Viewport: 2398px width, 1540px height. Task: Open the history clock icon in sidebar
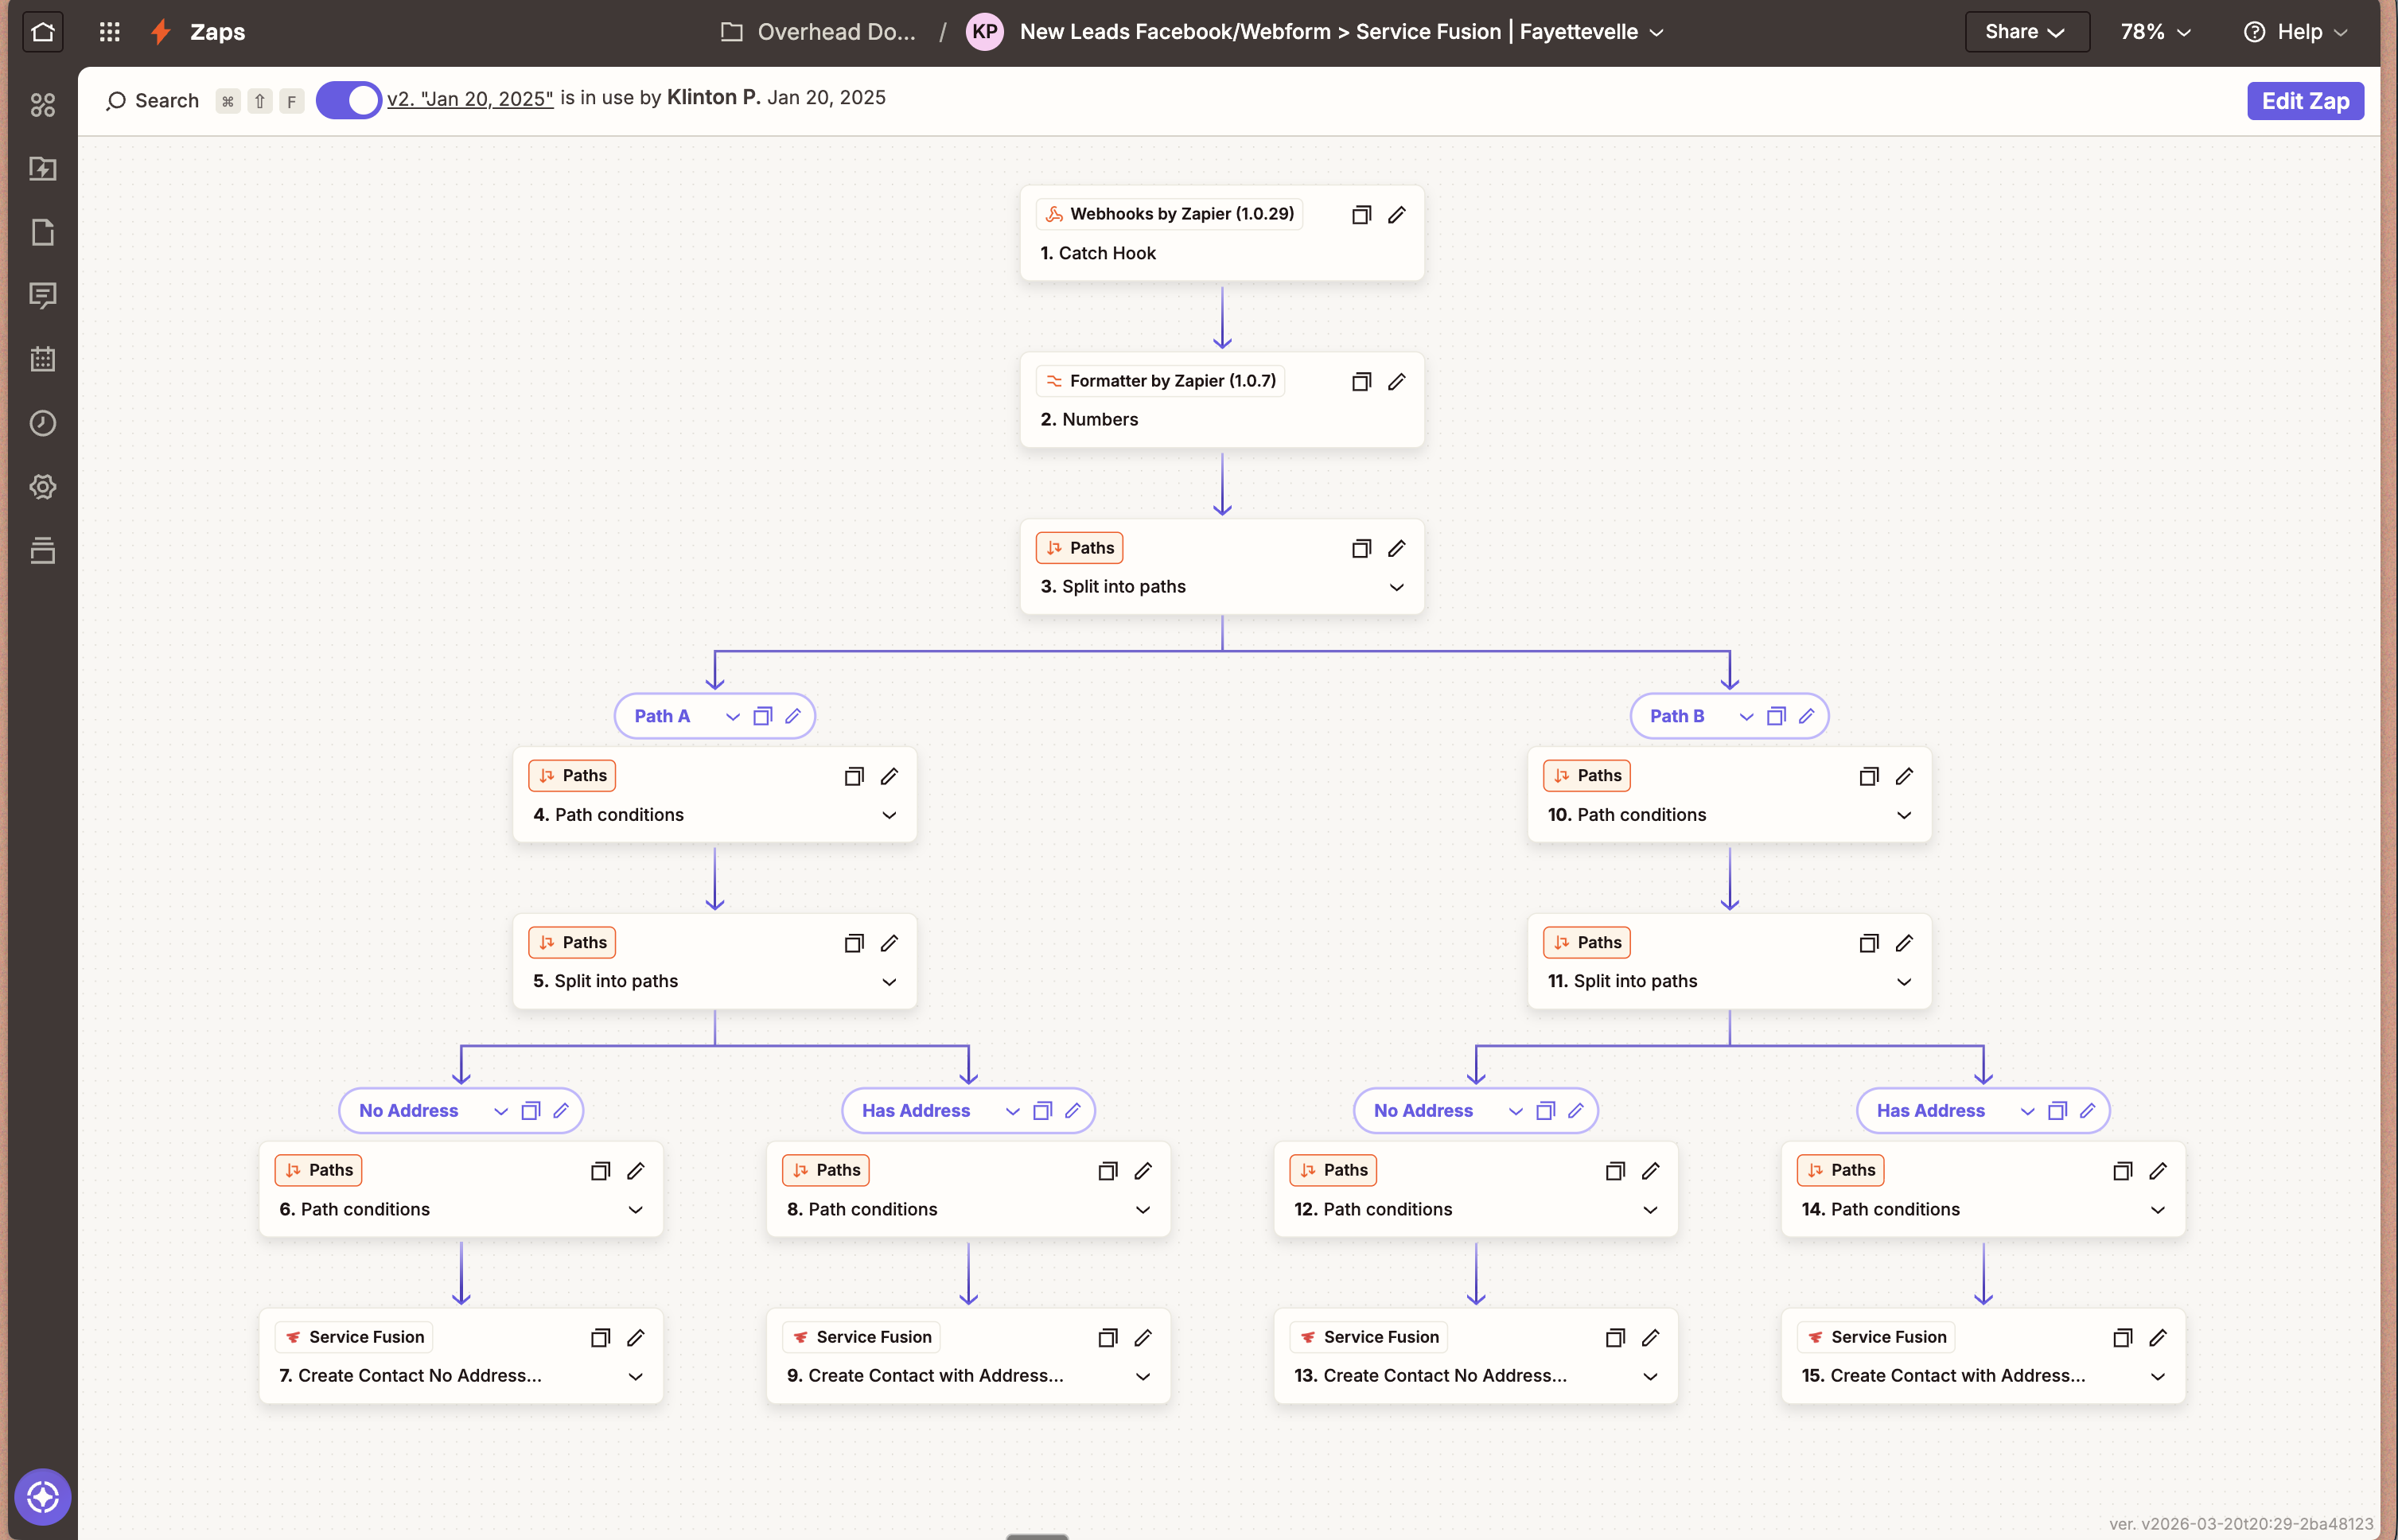tap(42, 423)
